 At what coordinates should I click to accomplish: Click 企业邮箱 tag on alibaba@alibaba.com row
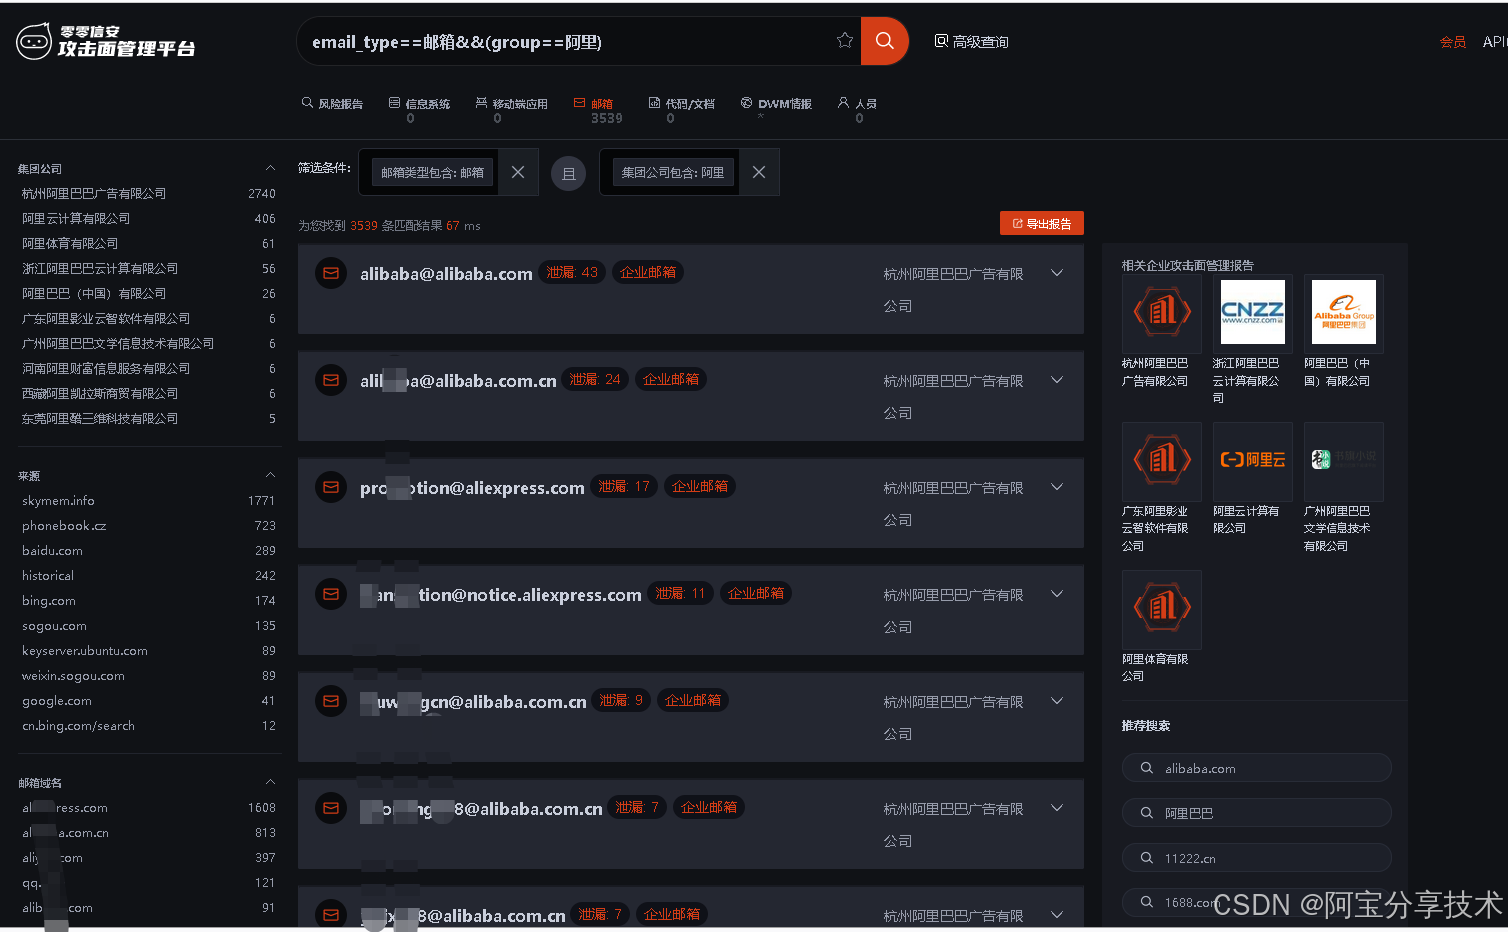(648, 272)
